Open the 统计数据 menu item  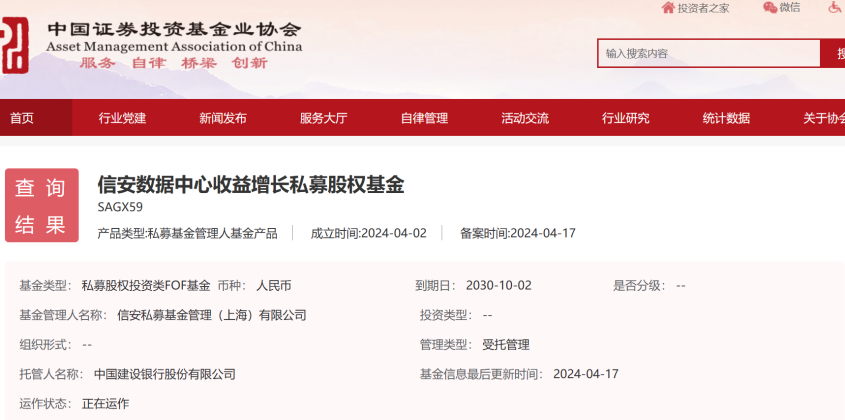(x=726, y=118)
